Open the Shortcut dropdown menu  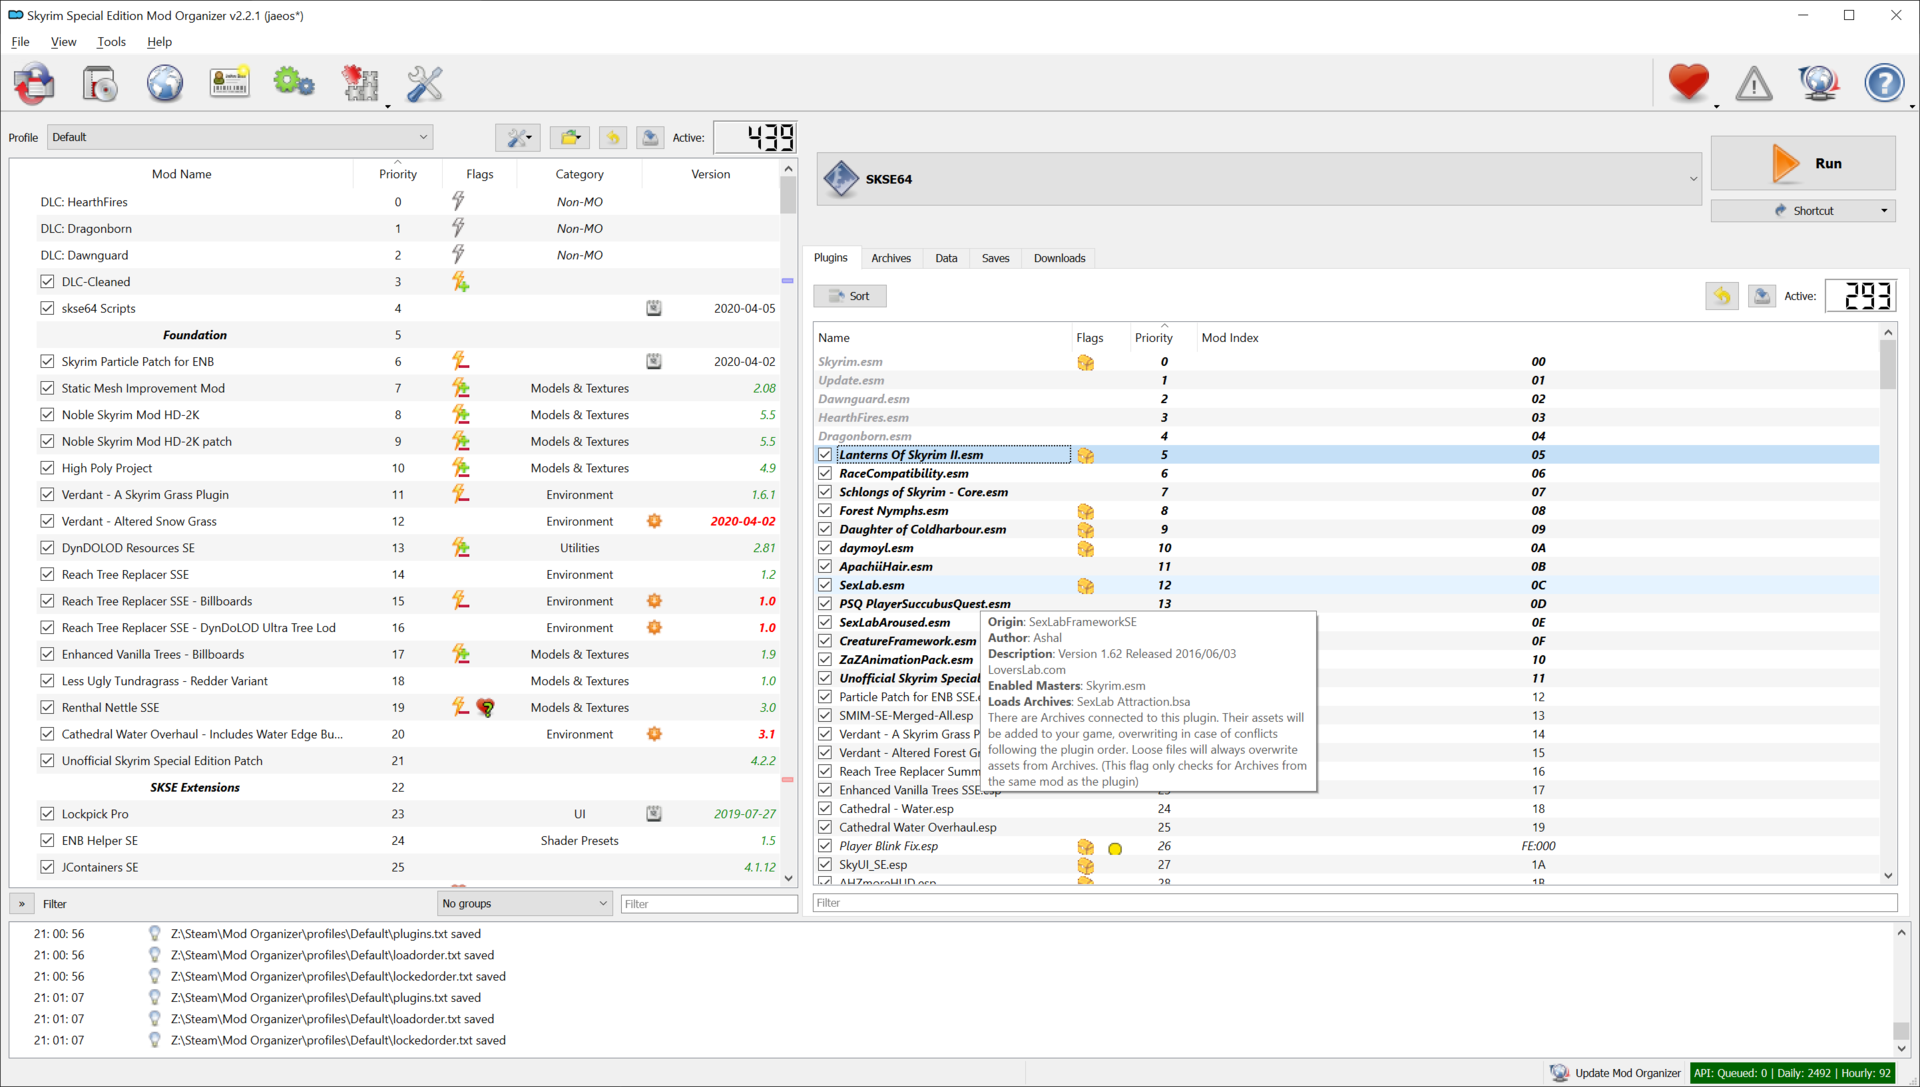[x=1803, y=211]
